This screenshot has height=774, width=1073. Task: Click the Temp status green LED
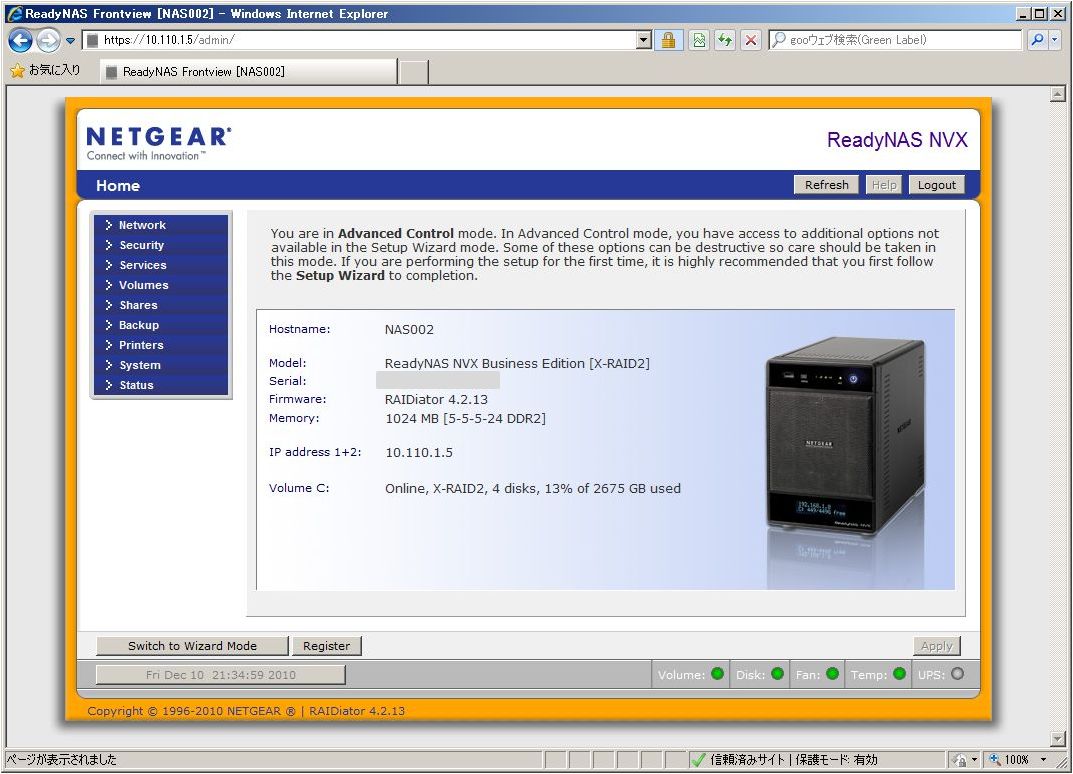[899, 674]
